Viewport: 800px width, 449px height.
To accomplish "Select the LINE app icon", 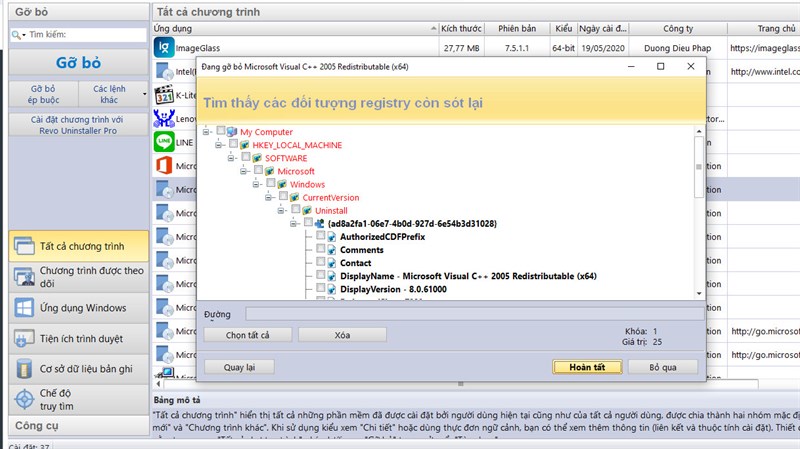I will click(164, 142).
